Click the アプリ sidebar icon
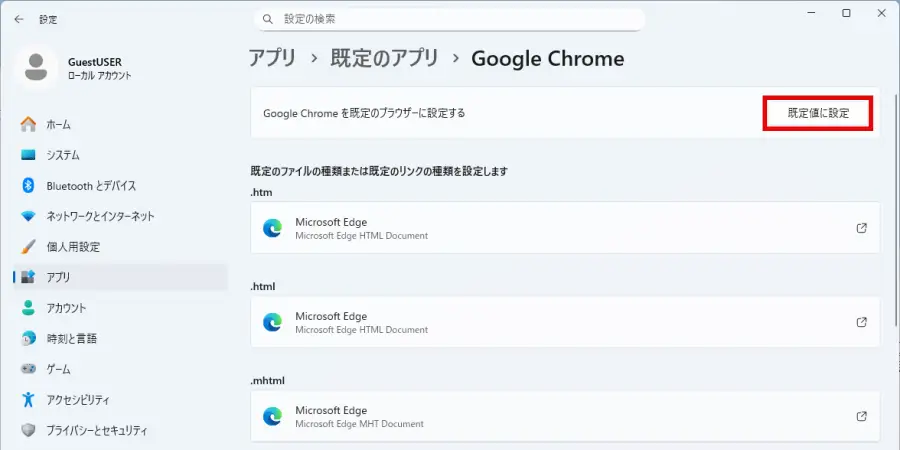This screenshot has height=450, width=900. 28,277
